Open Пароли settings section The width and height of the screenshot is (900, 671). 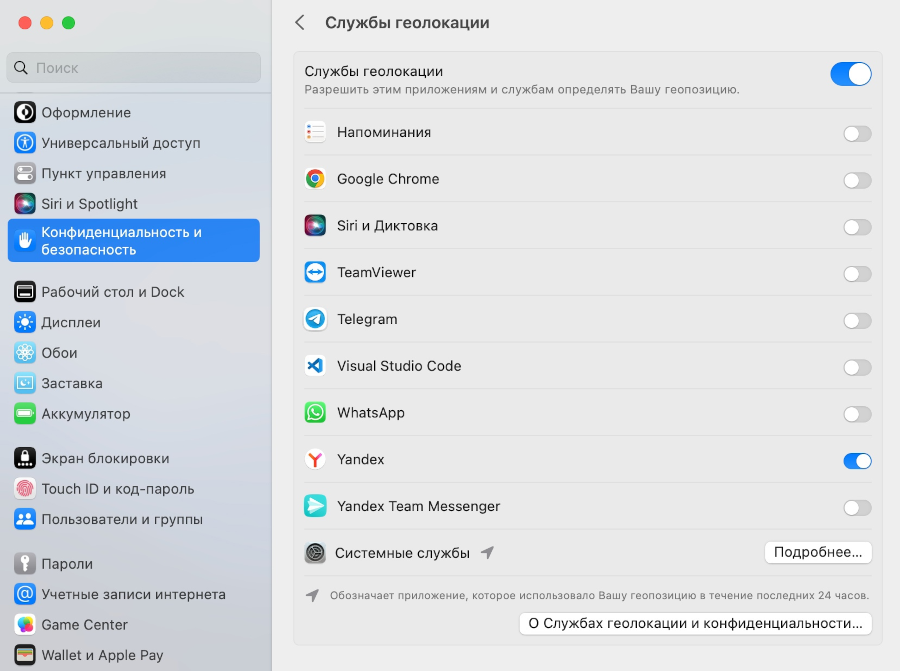66,564
